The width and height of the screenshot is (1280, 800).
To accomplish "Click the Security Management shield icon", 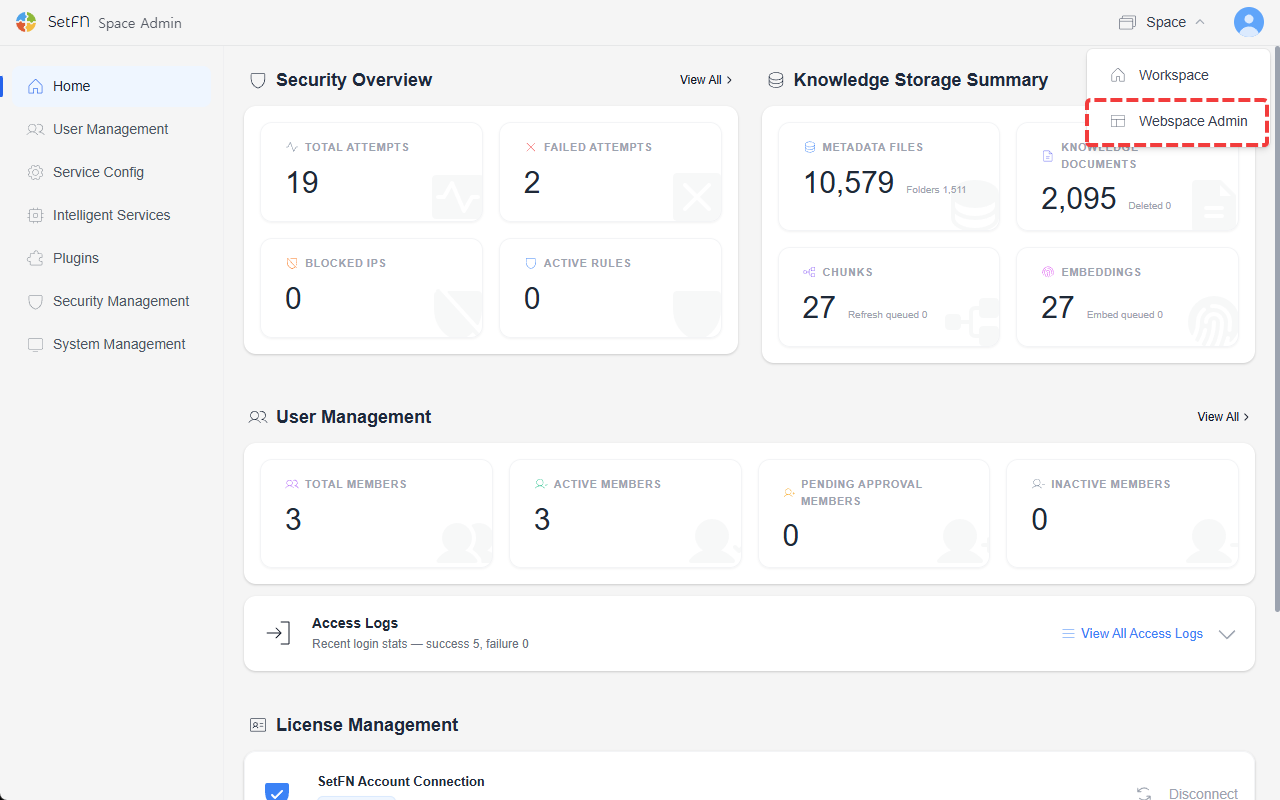I will tap(36, 301).
